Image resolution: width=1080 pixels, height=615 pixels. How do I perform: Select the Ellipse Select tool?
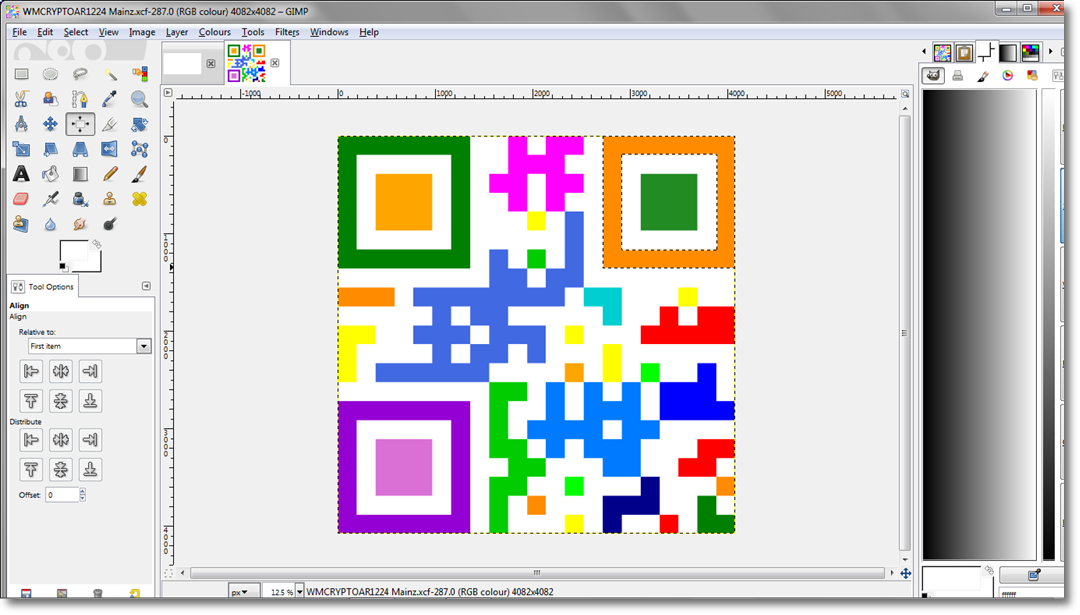tap(50, 74)
